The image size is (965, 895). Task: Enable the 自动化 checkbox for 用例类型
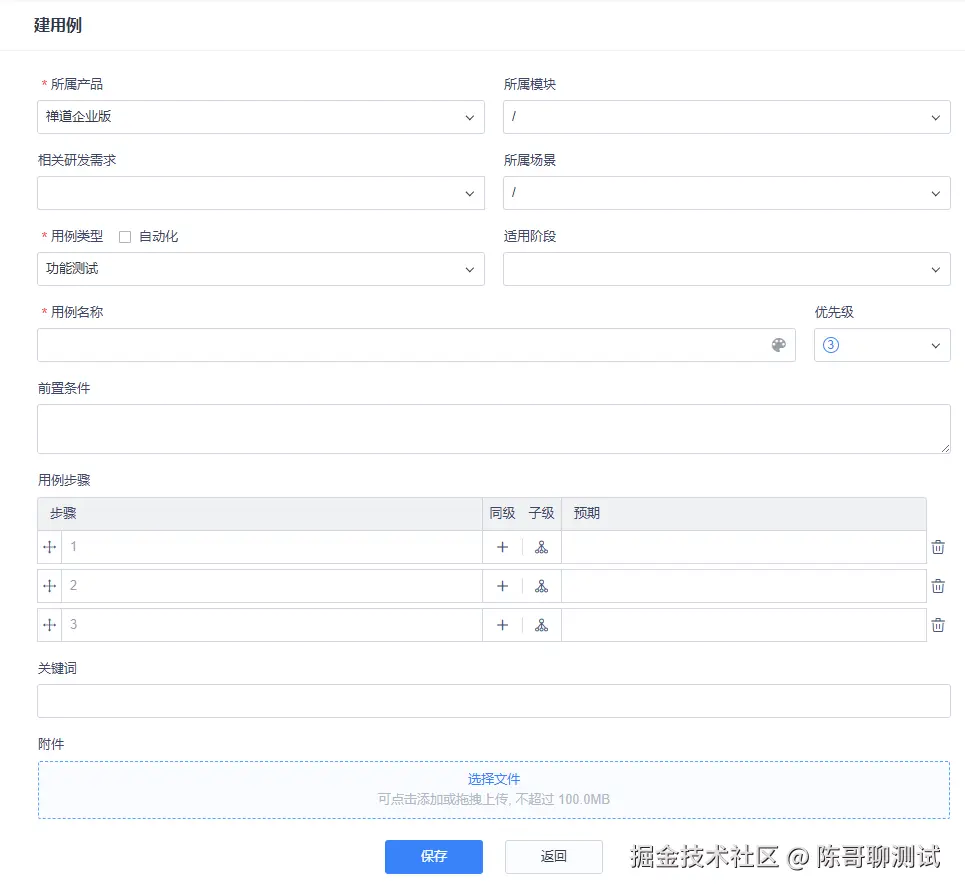coord(124,236)
